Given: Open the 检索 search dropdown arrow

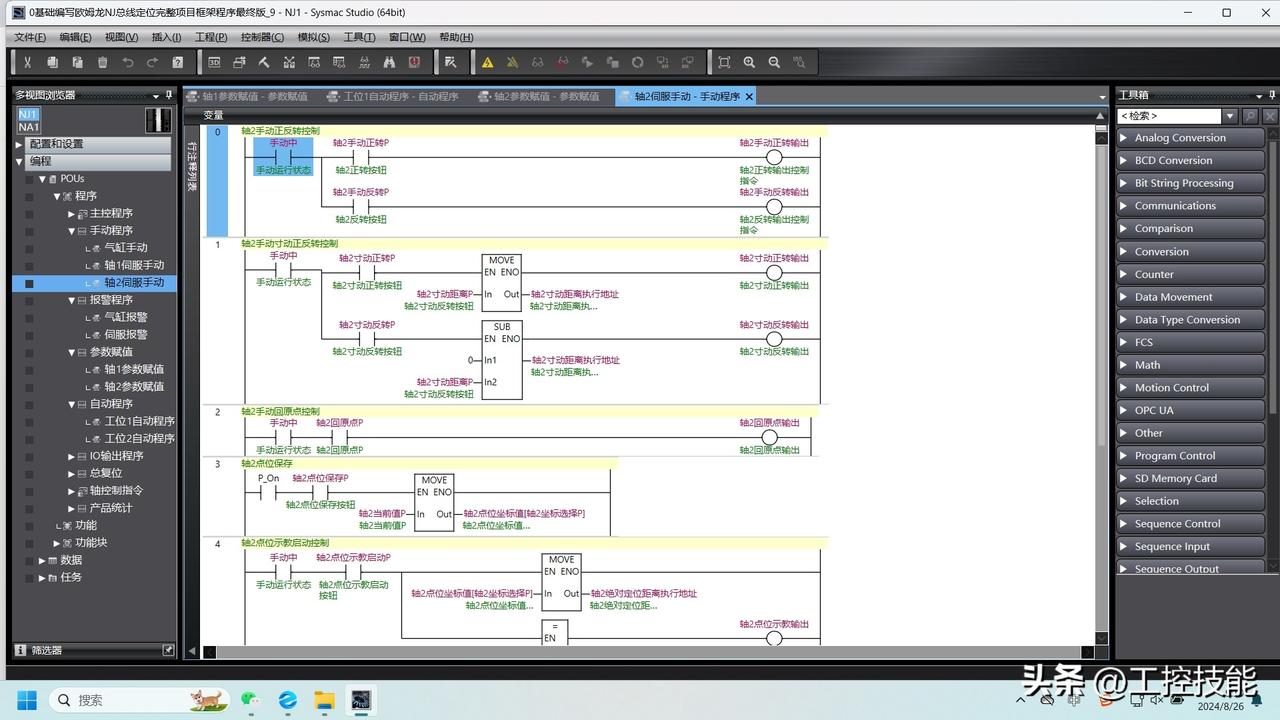Looking at the screenshot, I should pyautogui.click(x=1230, y=116).
